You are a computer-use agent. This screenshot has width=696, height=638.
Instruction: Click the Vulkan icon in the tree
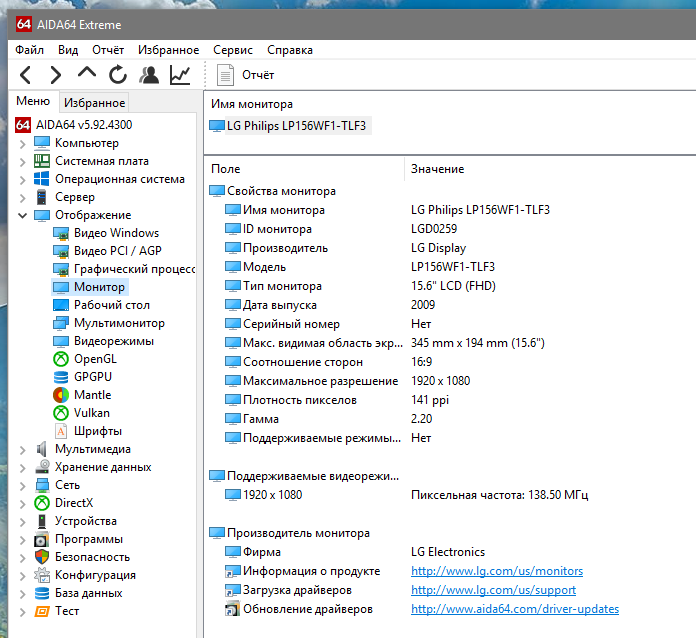tap(61, 413)
